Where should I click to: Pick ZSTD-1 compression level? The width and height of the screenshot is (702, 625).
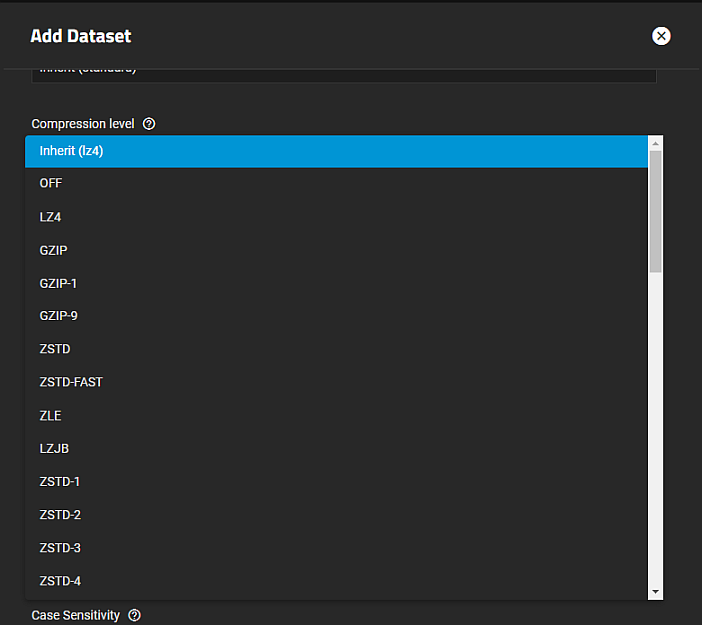point(336,481)
